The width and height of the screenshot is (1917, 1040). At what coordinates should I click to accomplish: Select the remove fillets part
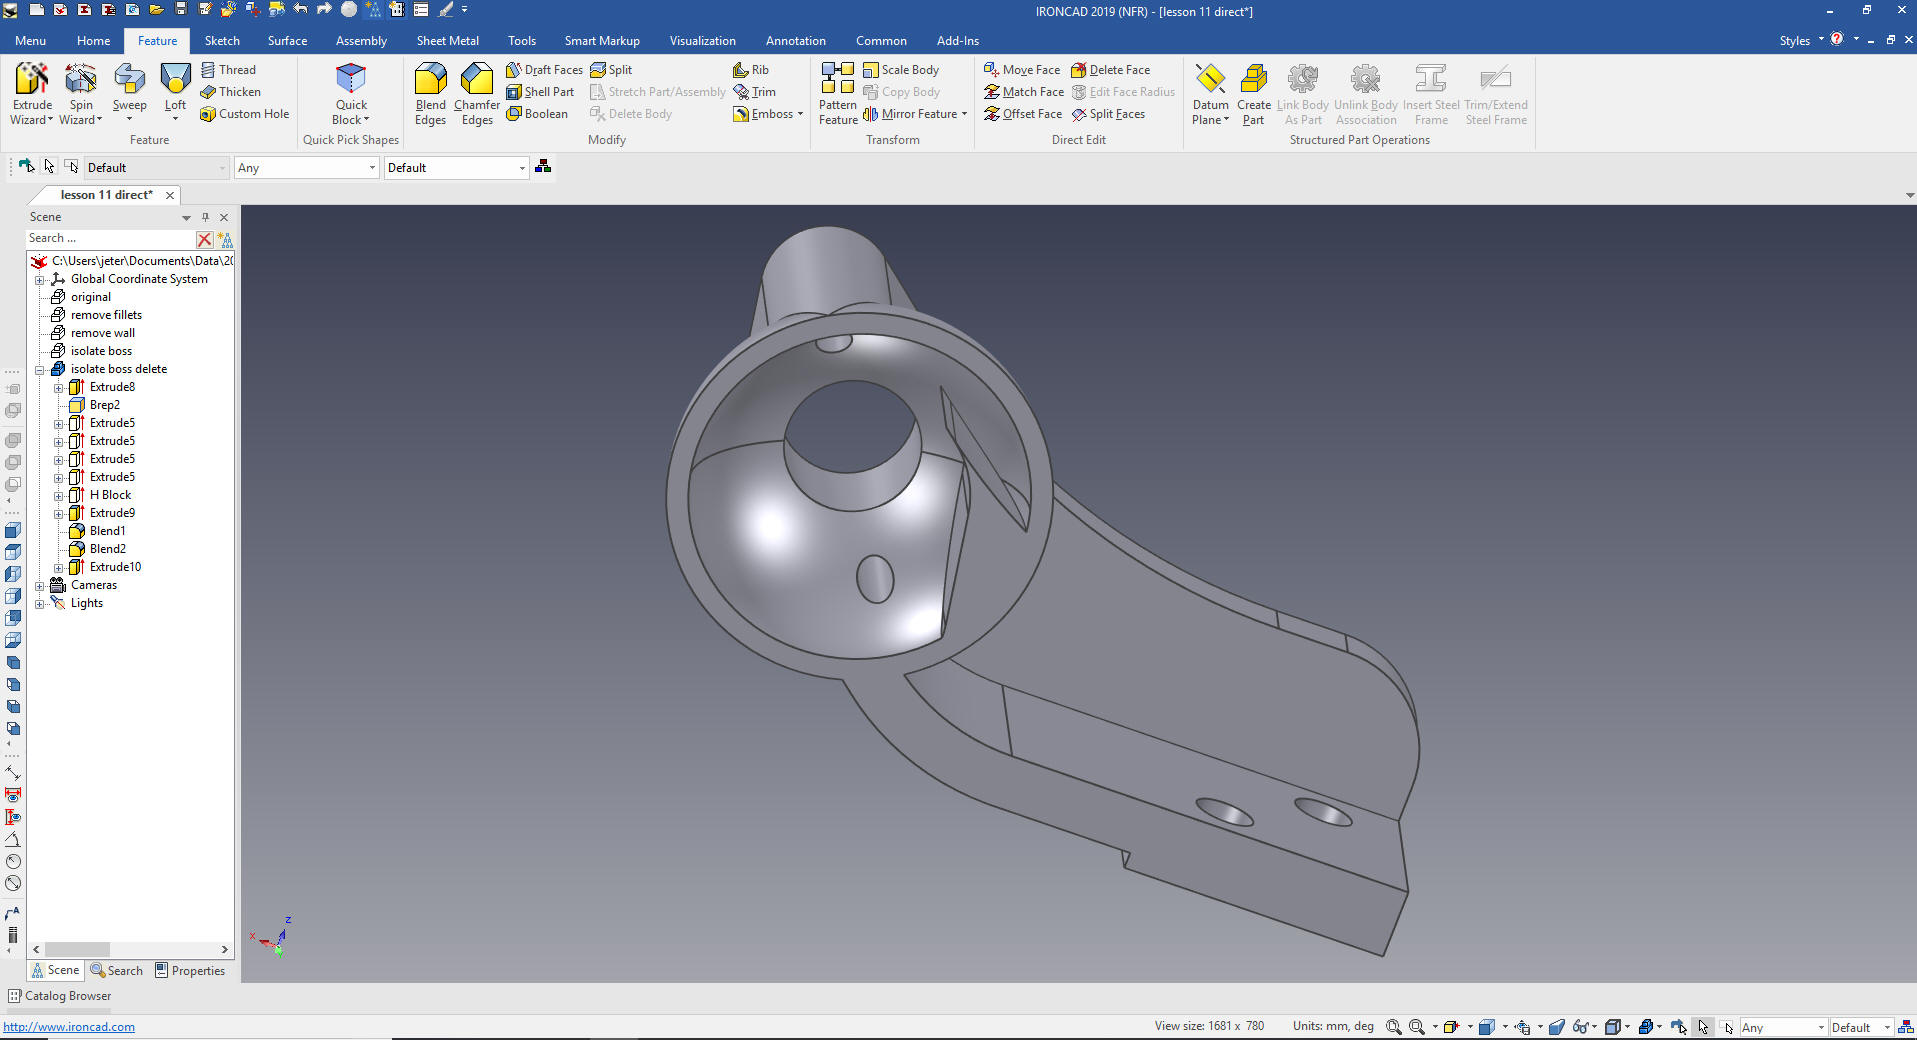106,316
